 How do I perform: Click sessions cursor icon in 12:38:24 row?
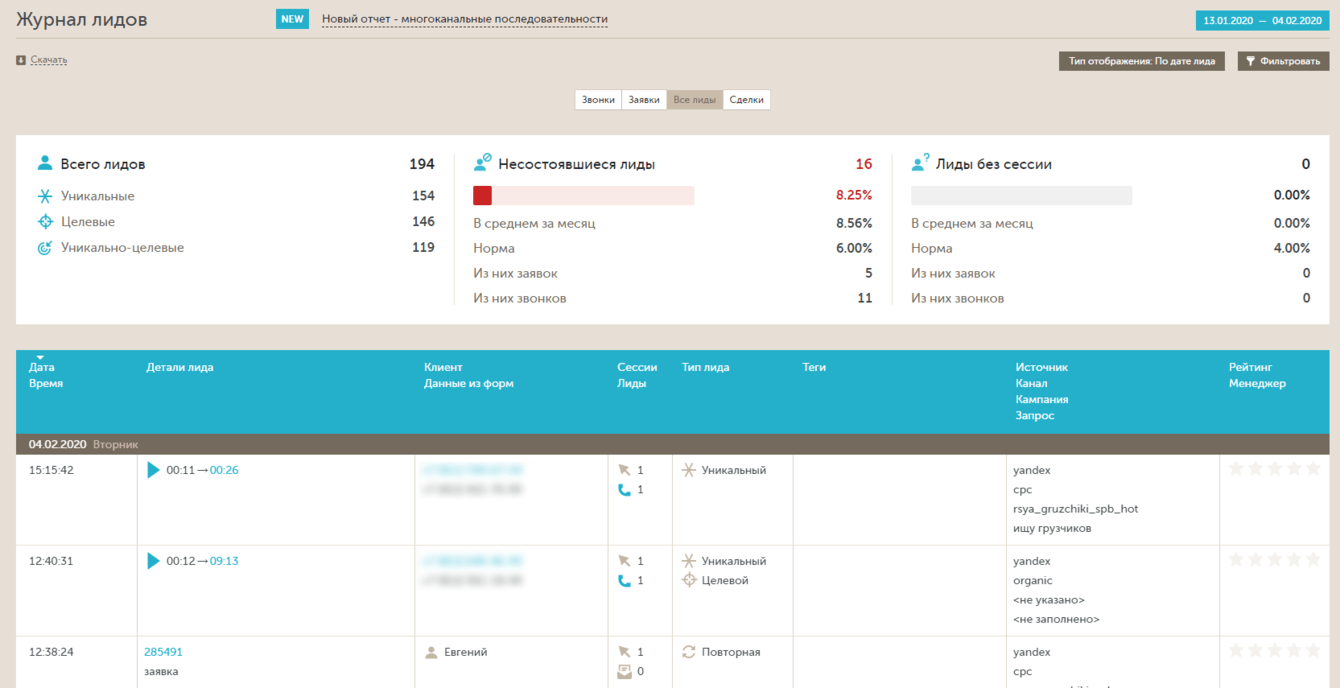pos(624,652)
